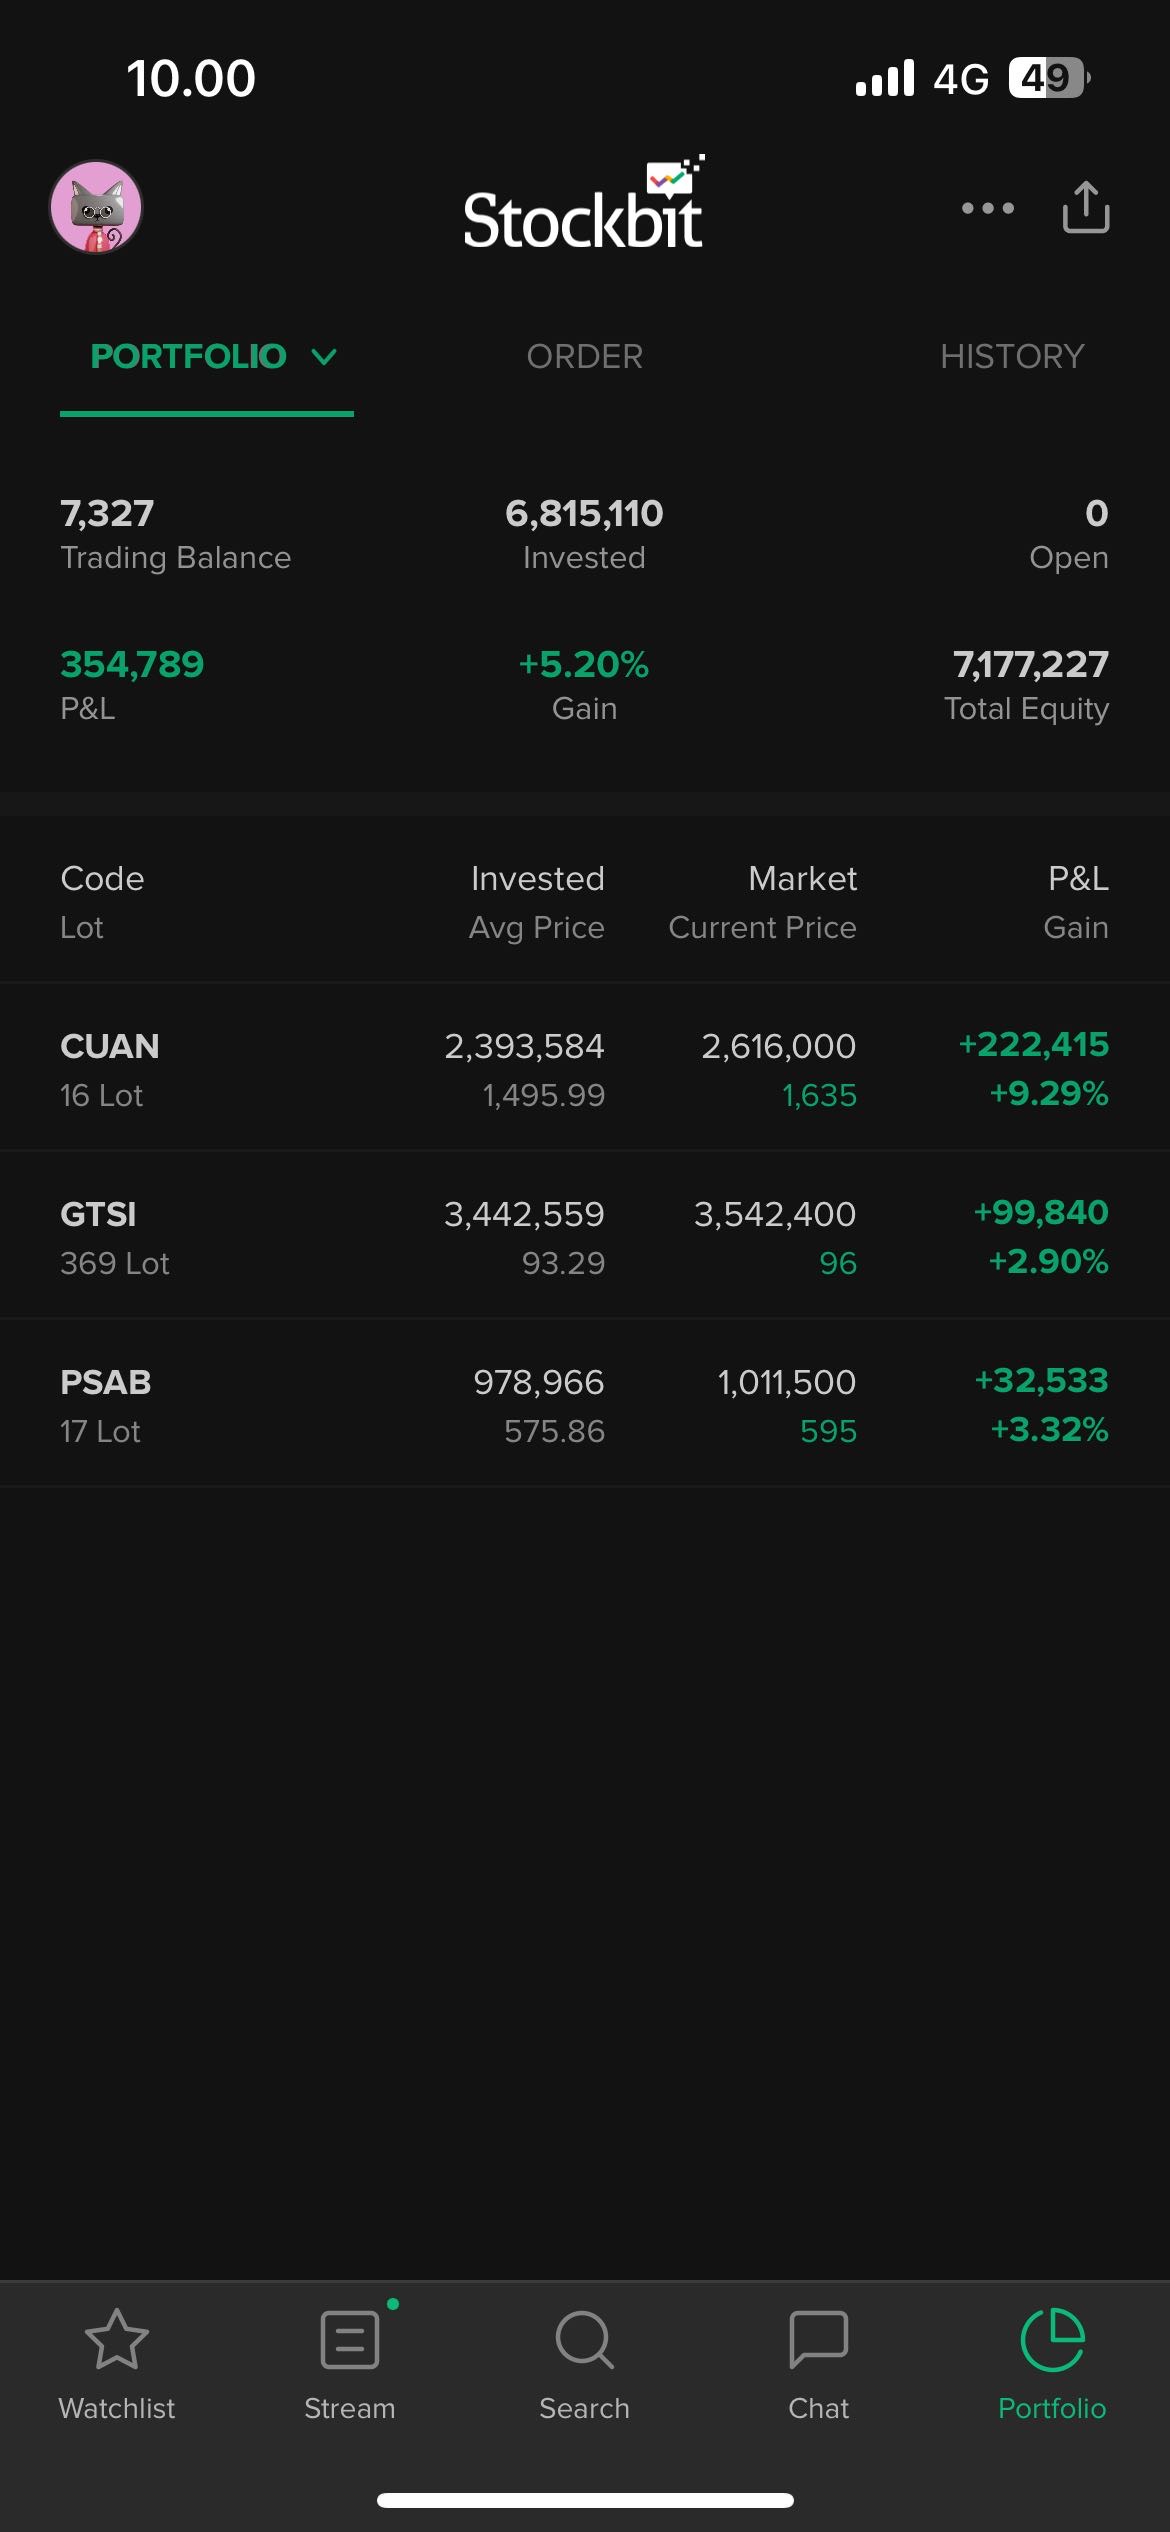Expand the PORTFOLIO dropdown chevron
Screen dimensions: 1170x2532
pos(324,357)
